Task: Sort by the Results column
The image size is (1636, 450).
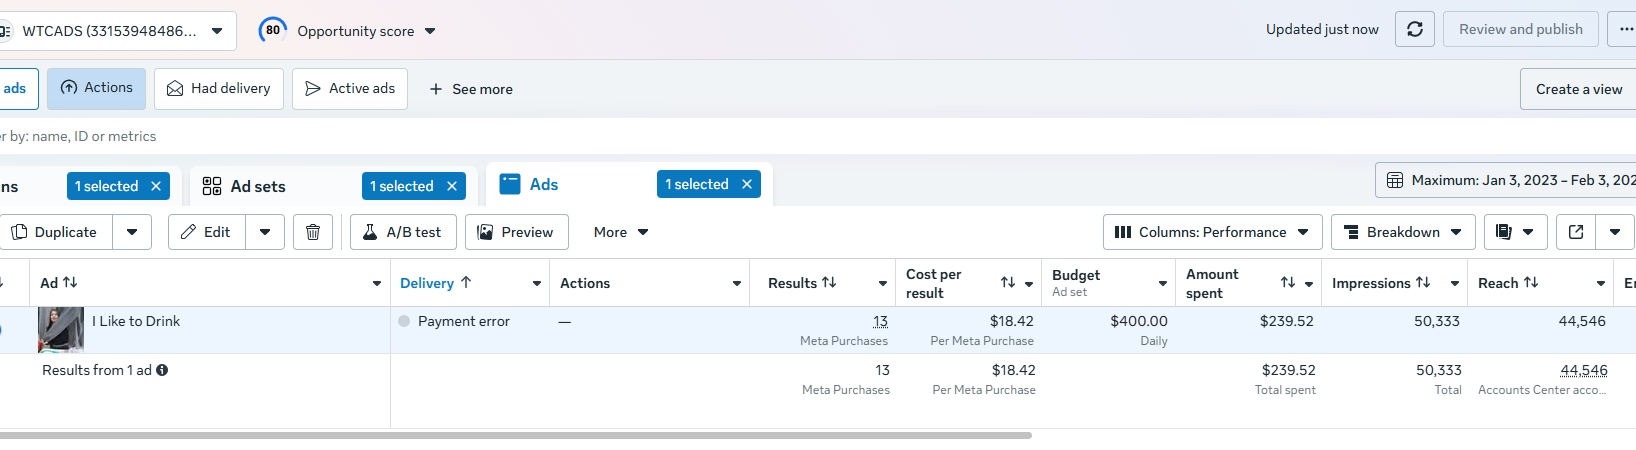Action: [x=829, y=283]
